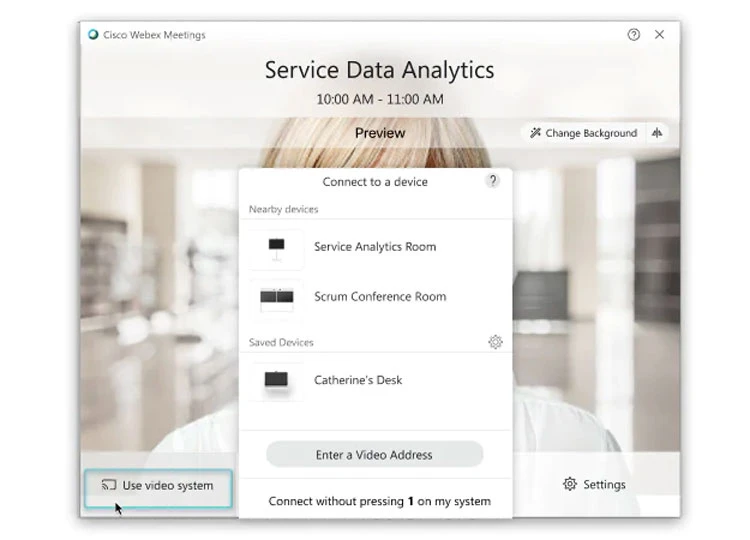Click the 10:00 AM - 11:00 AM time

pos(380,99)
